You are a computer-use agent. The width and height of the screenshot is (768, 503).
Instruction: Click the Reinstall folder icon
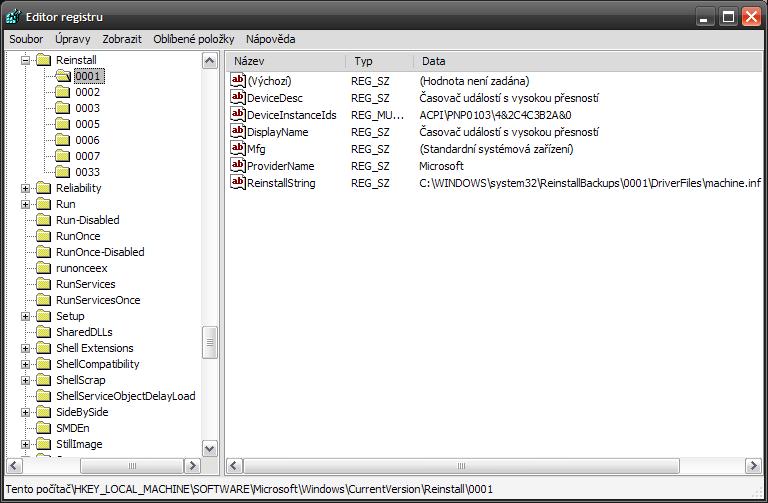point(44,60)
